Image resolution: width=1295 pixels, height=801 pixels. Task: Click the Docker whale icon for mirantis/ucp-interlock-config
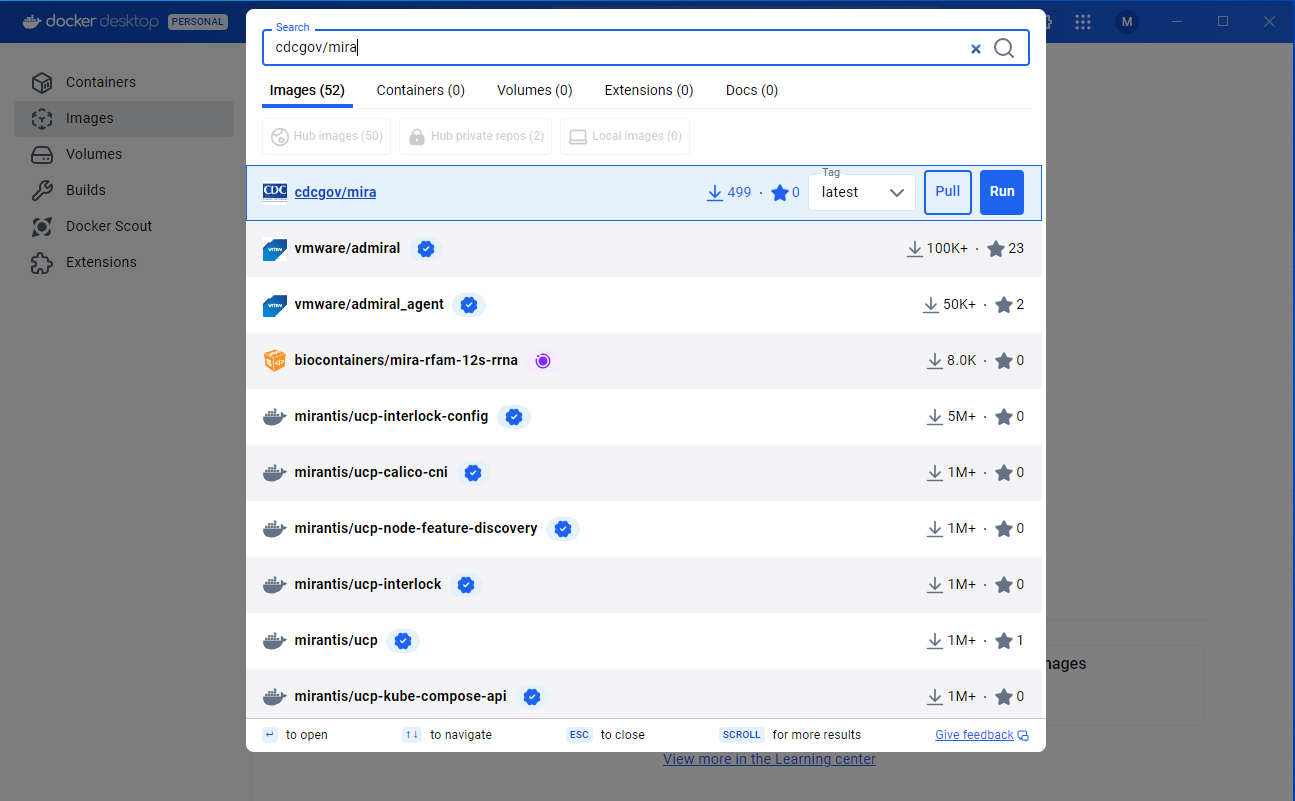(x=275, y=417)
